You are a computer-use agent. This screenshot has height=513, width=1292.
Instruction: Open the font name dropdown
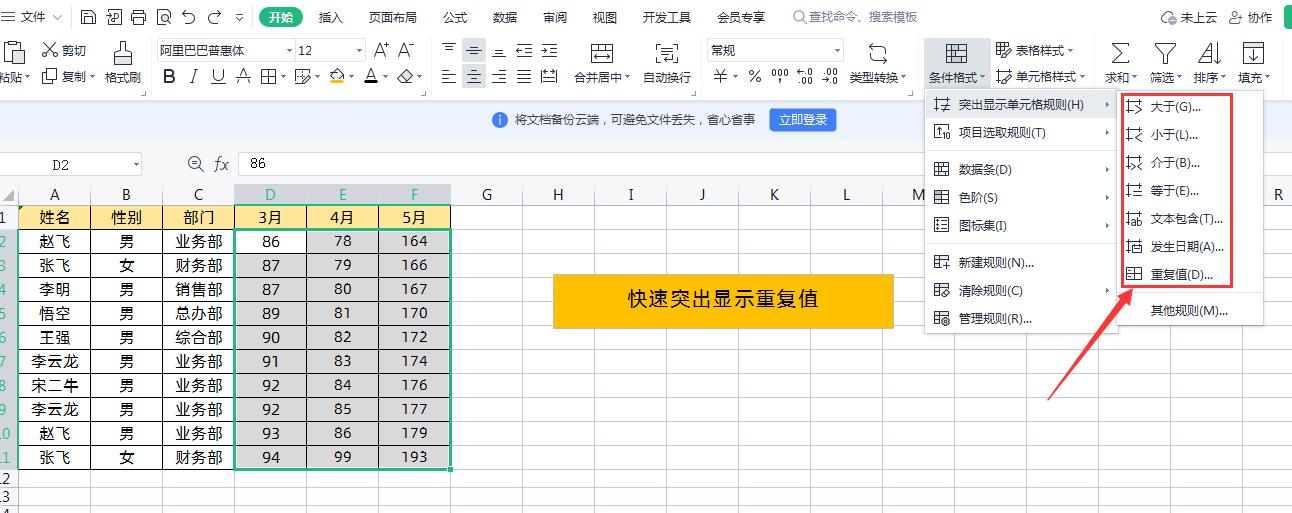coord(289,51)
